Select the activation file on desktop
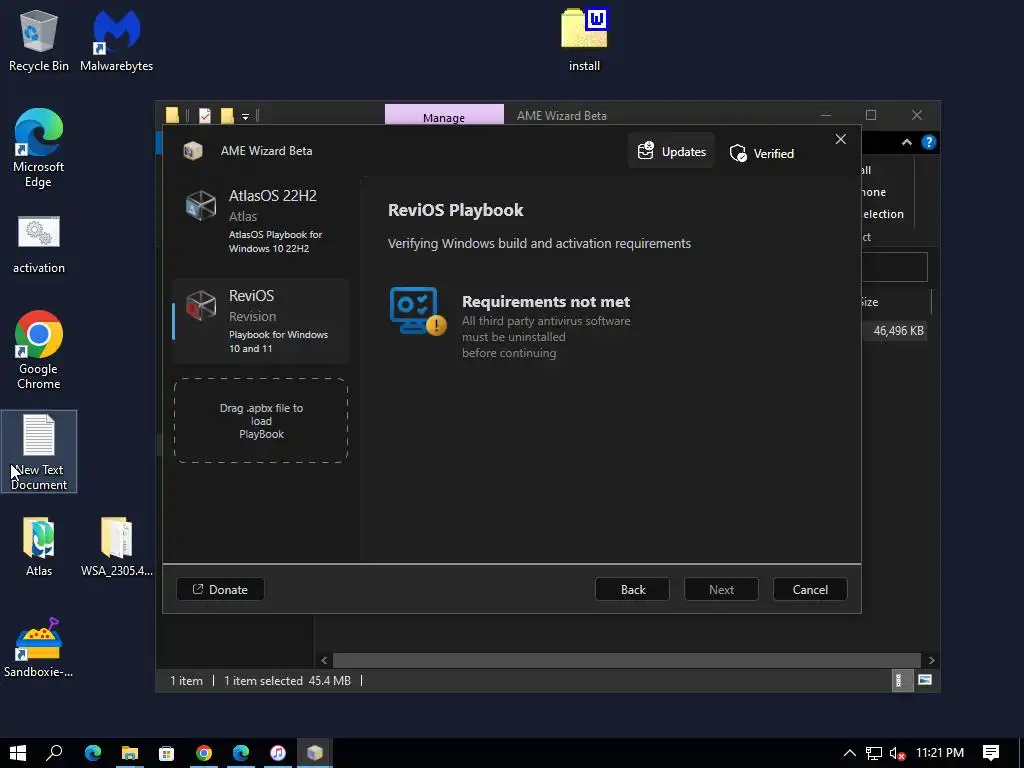The height and width of the screenshot is (768, 1024). (39, 245)
